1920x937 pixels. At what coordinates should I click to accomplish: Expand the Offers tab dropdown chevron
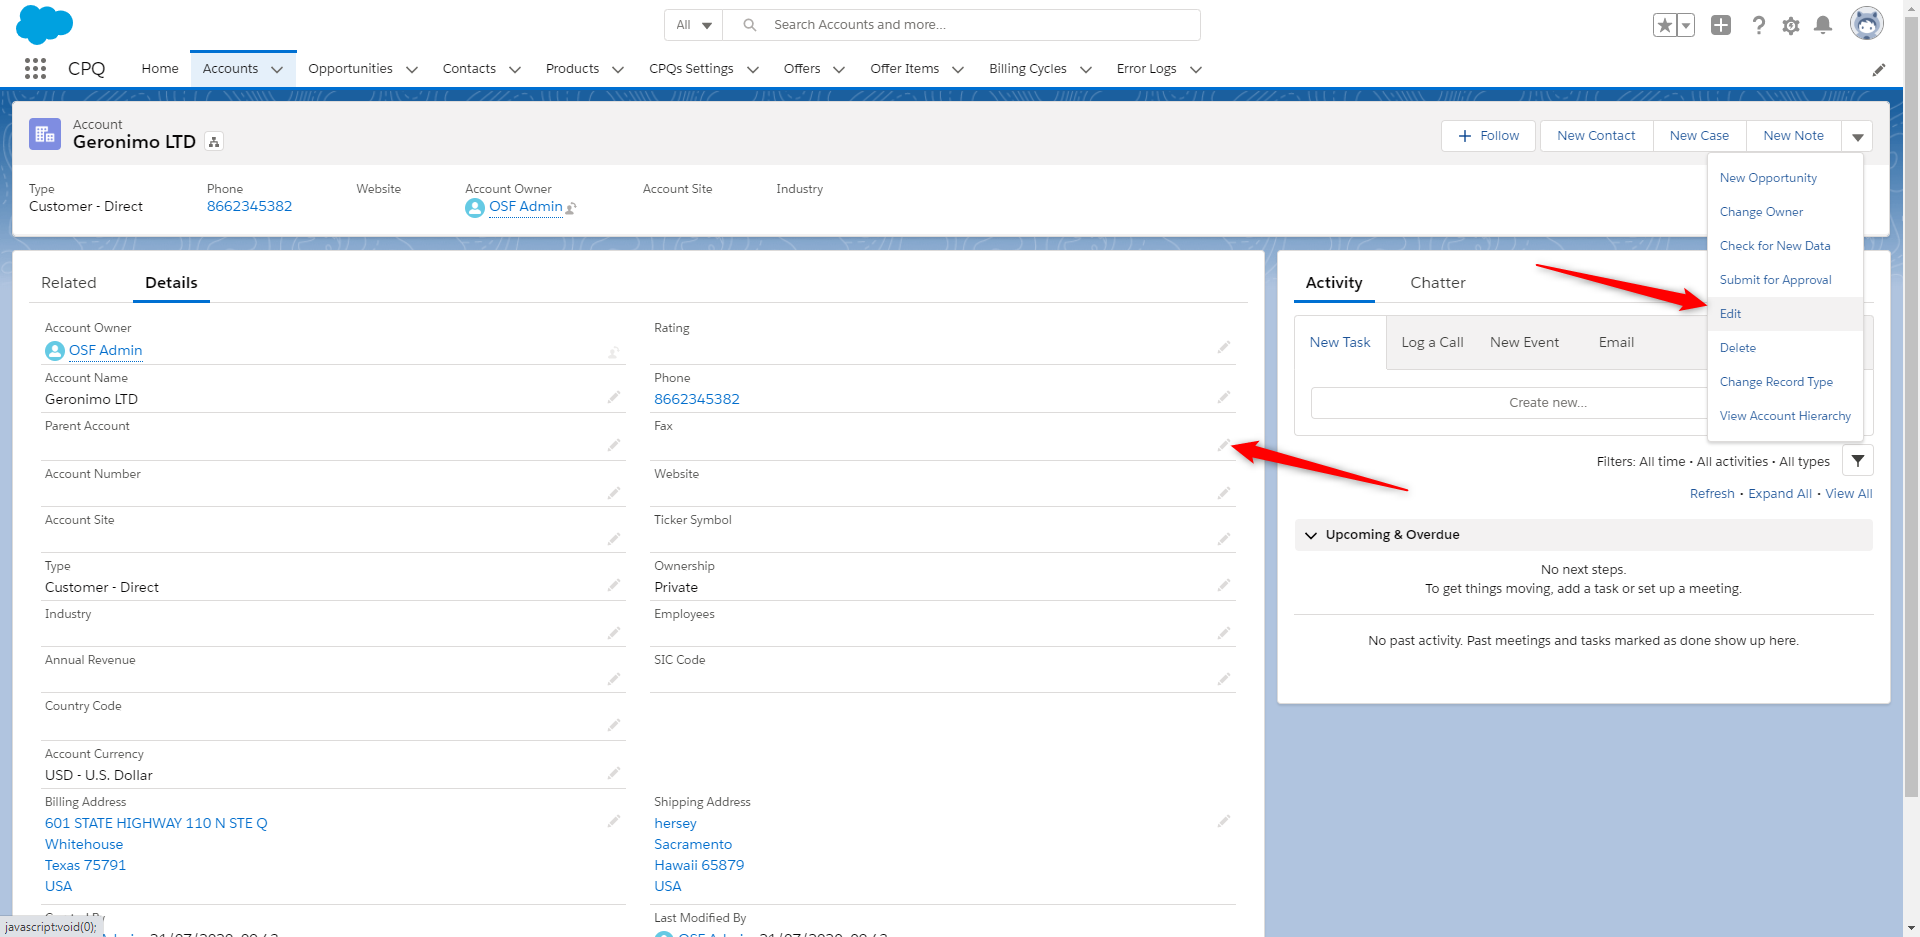tap(839, 69)
